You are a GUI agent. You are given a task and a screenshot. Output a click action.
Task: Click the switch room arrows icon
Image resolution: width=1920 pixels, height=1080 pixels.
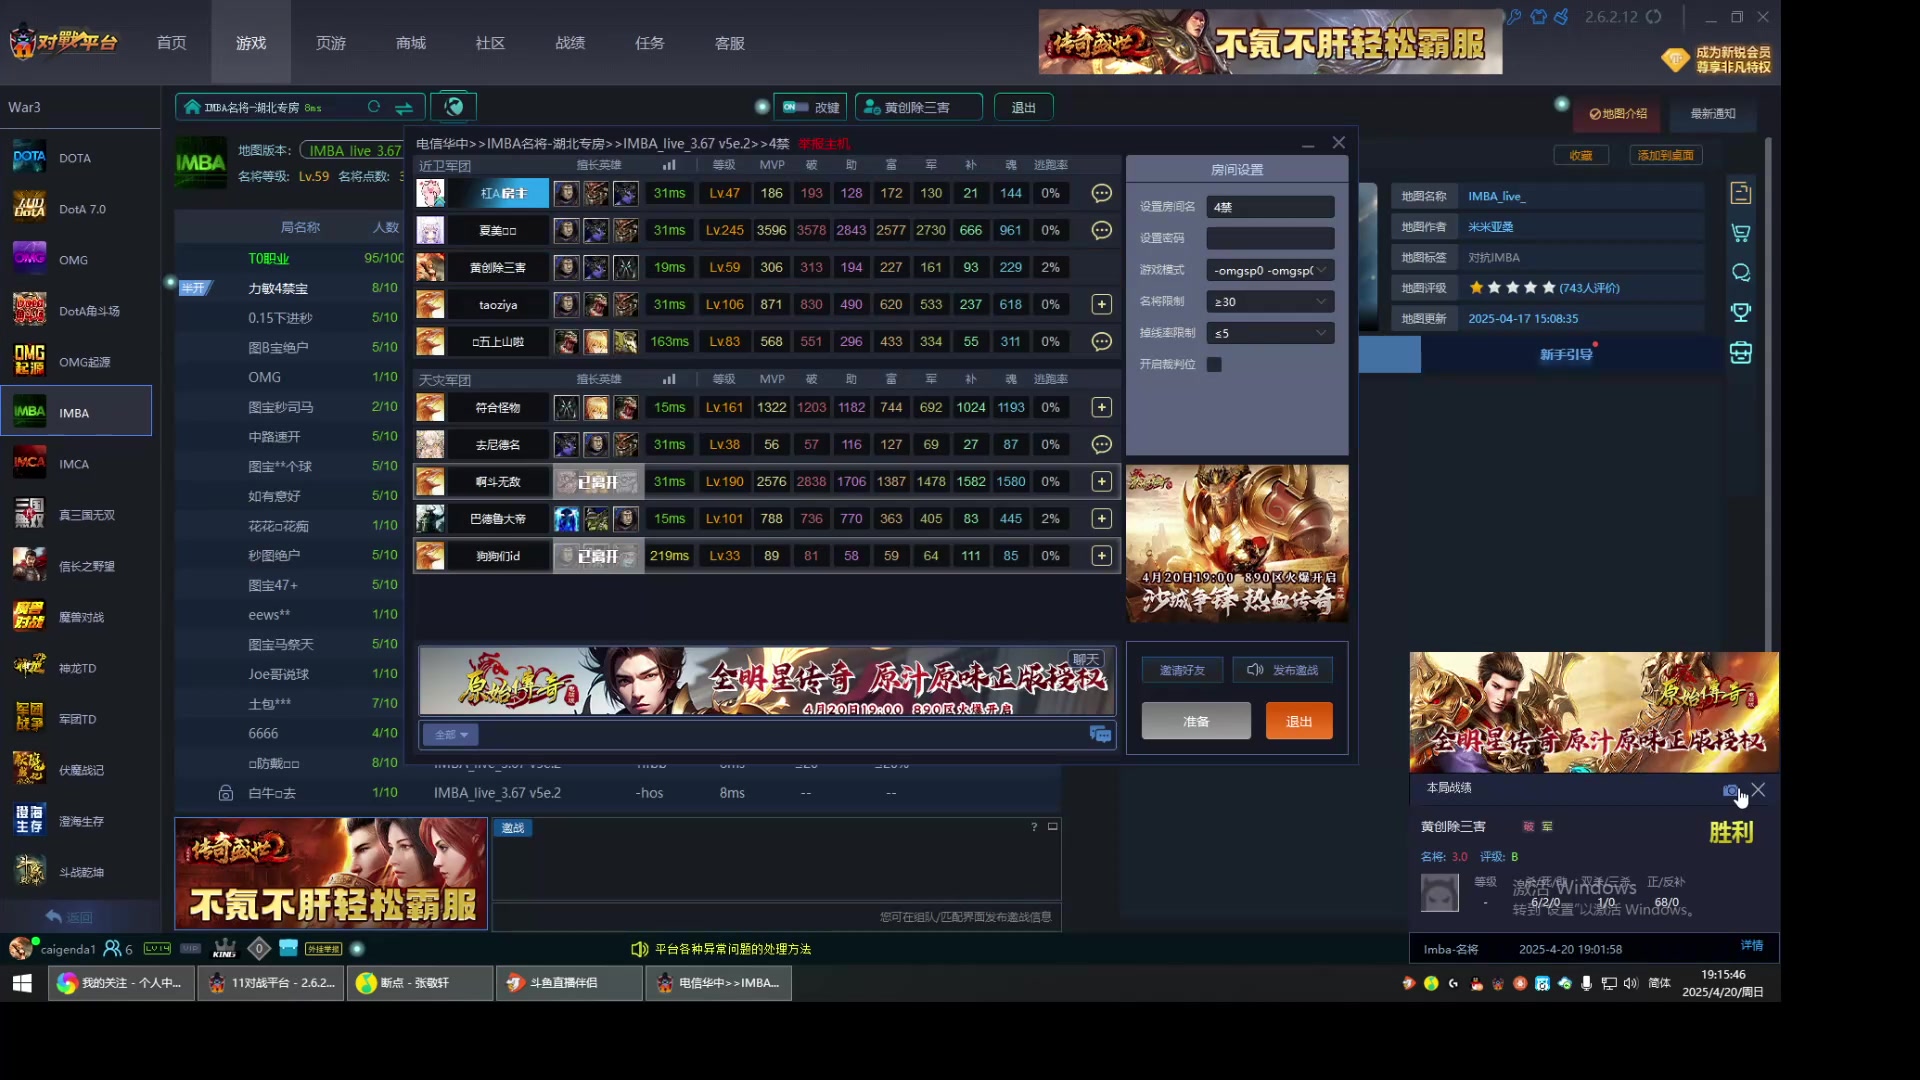404,107
